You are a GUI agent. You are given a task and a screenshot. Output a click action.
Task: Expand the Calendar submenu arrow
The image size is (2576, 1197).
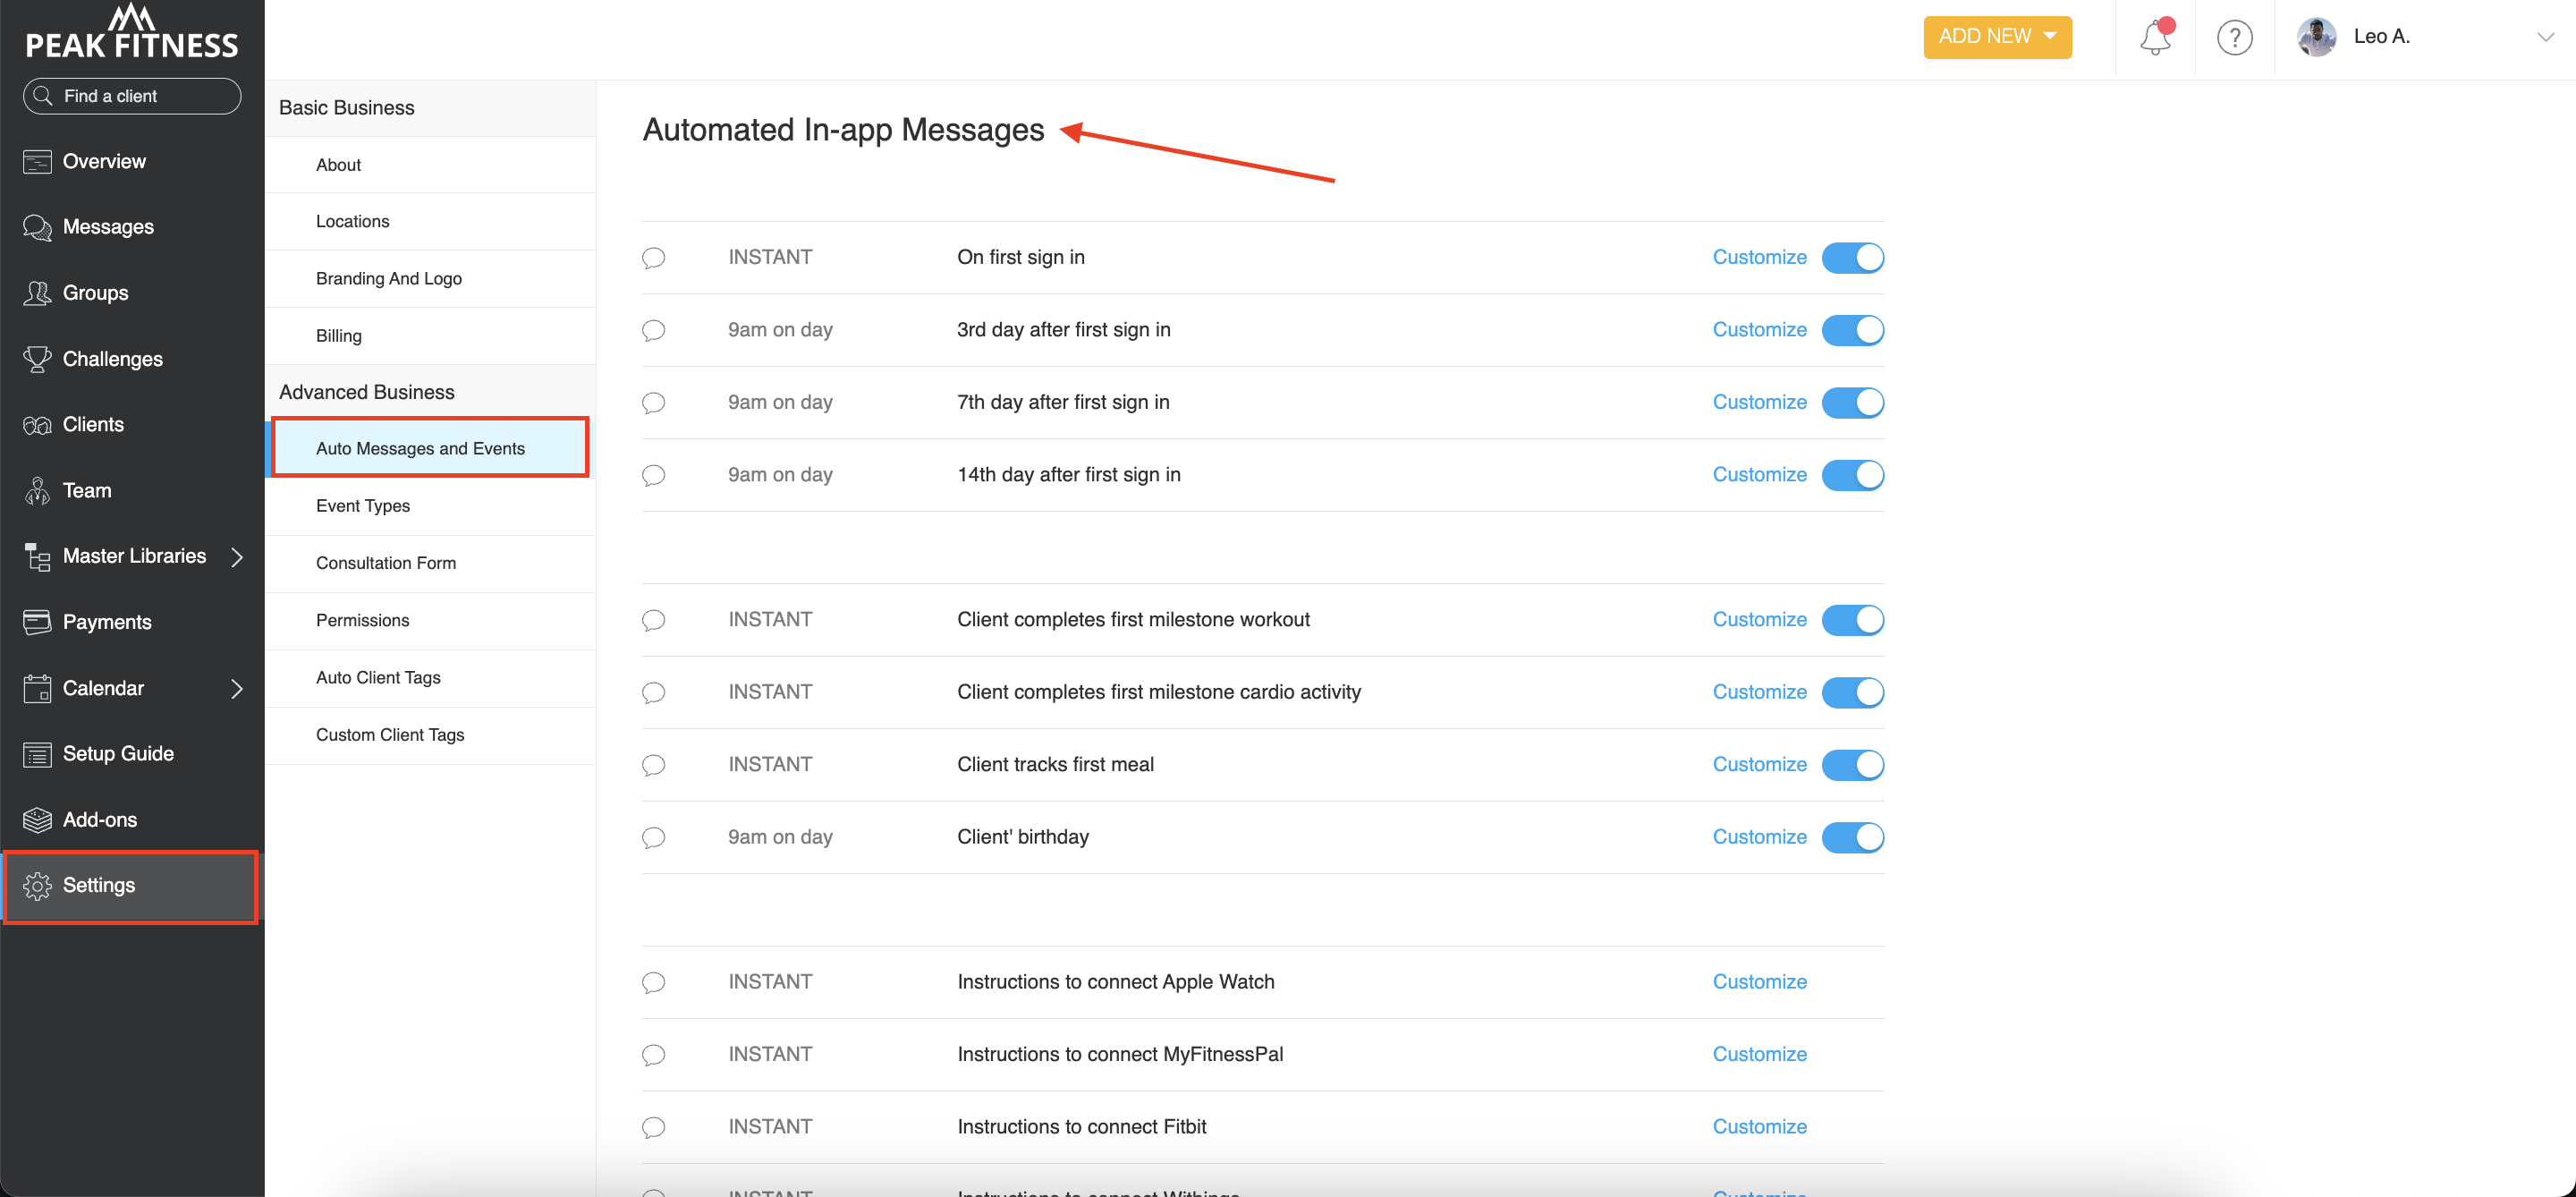[237, 688]
